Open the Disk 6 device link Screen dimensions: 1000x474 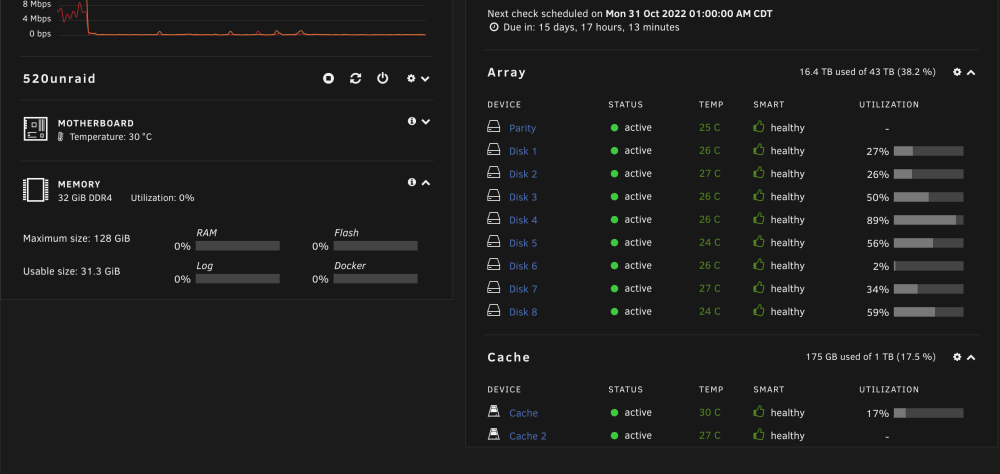(x=523, y=266)
